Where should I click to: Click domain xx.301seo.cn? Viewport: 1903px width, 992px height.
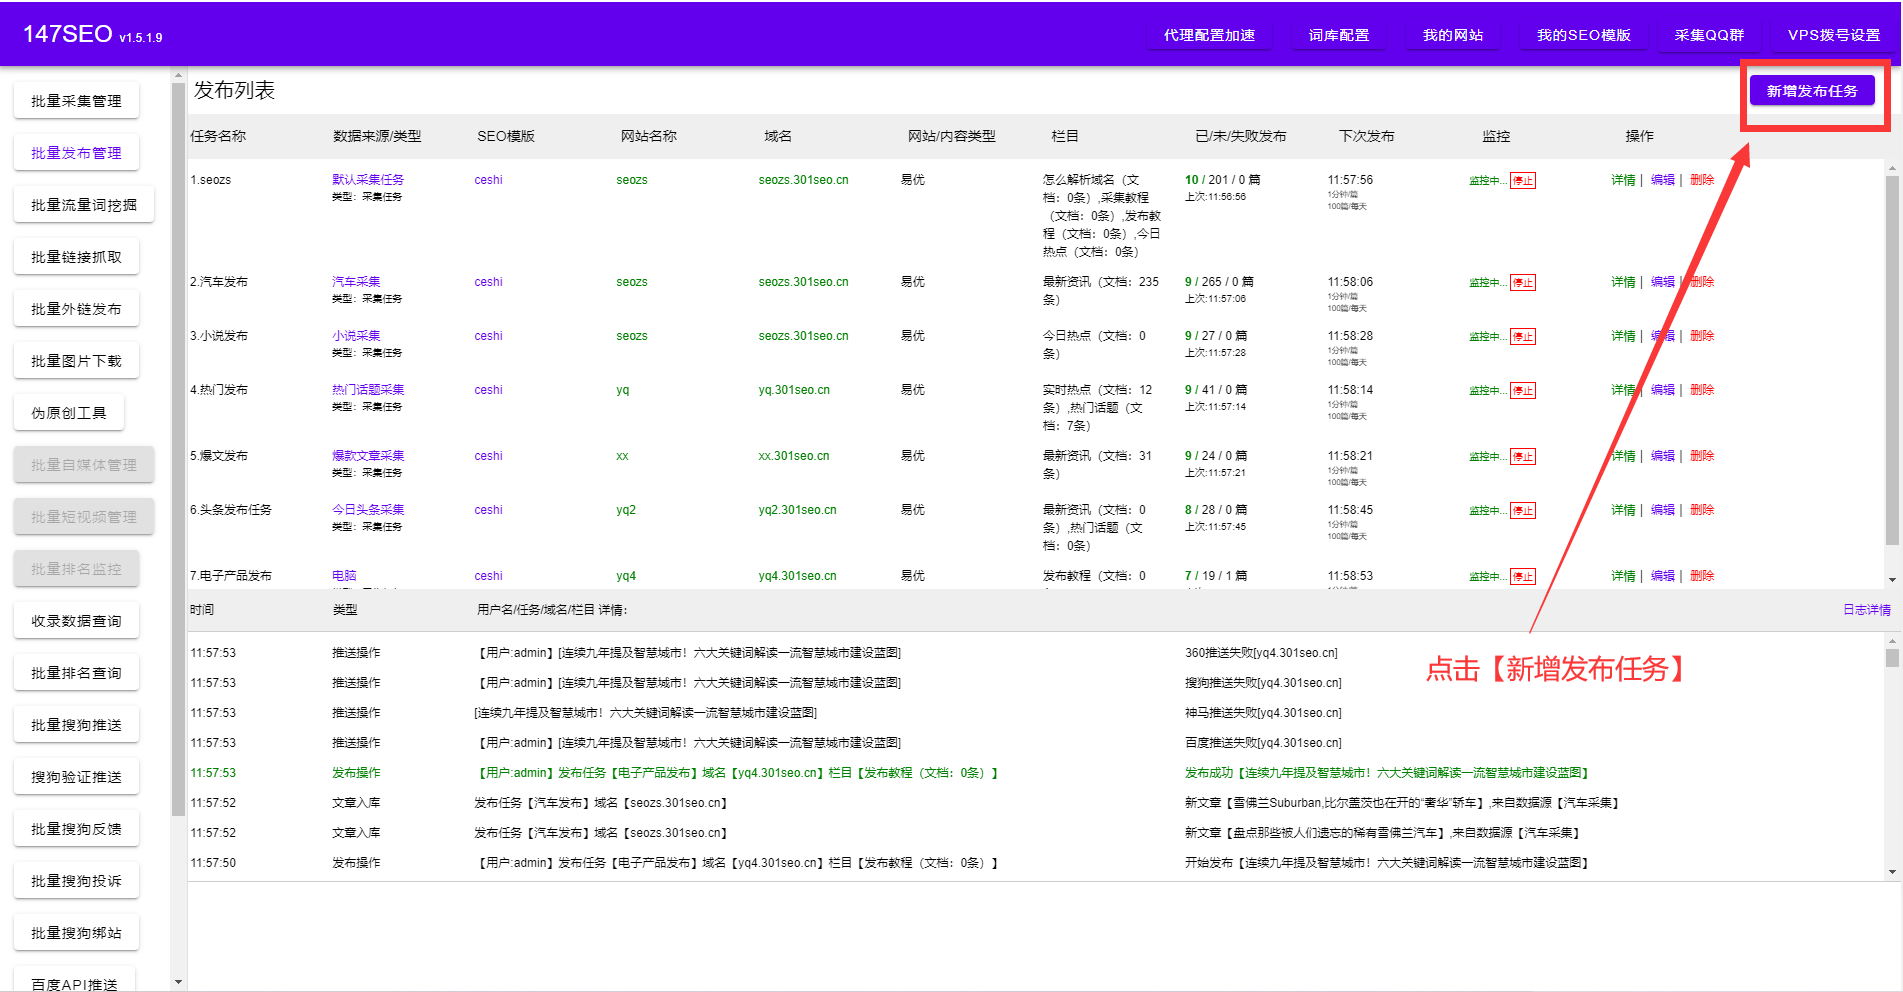pyautogui.click(x=794, y=456)
